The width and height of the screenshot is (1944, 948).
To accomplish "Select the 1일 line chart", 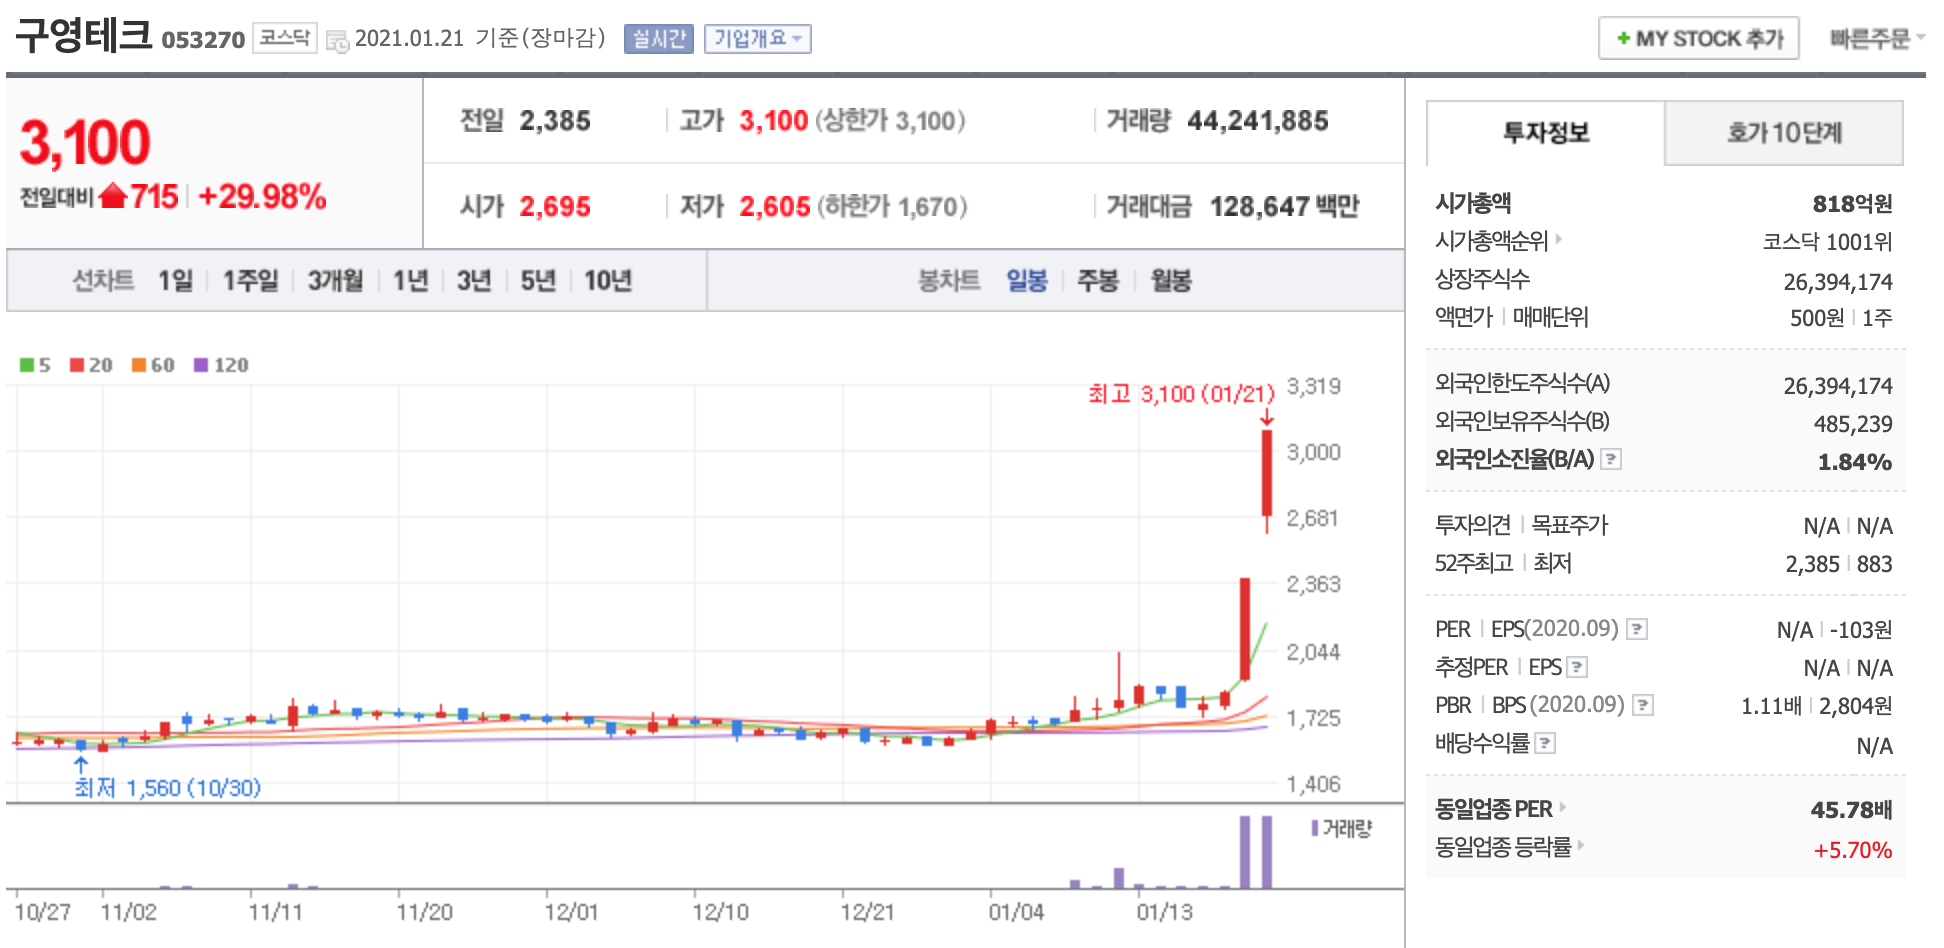I will tap(175, 281).
